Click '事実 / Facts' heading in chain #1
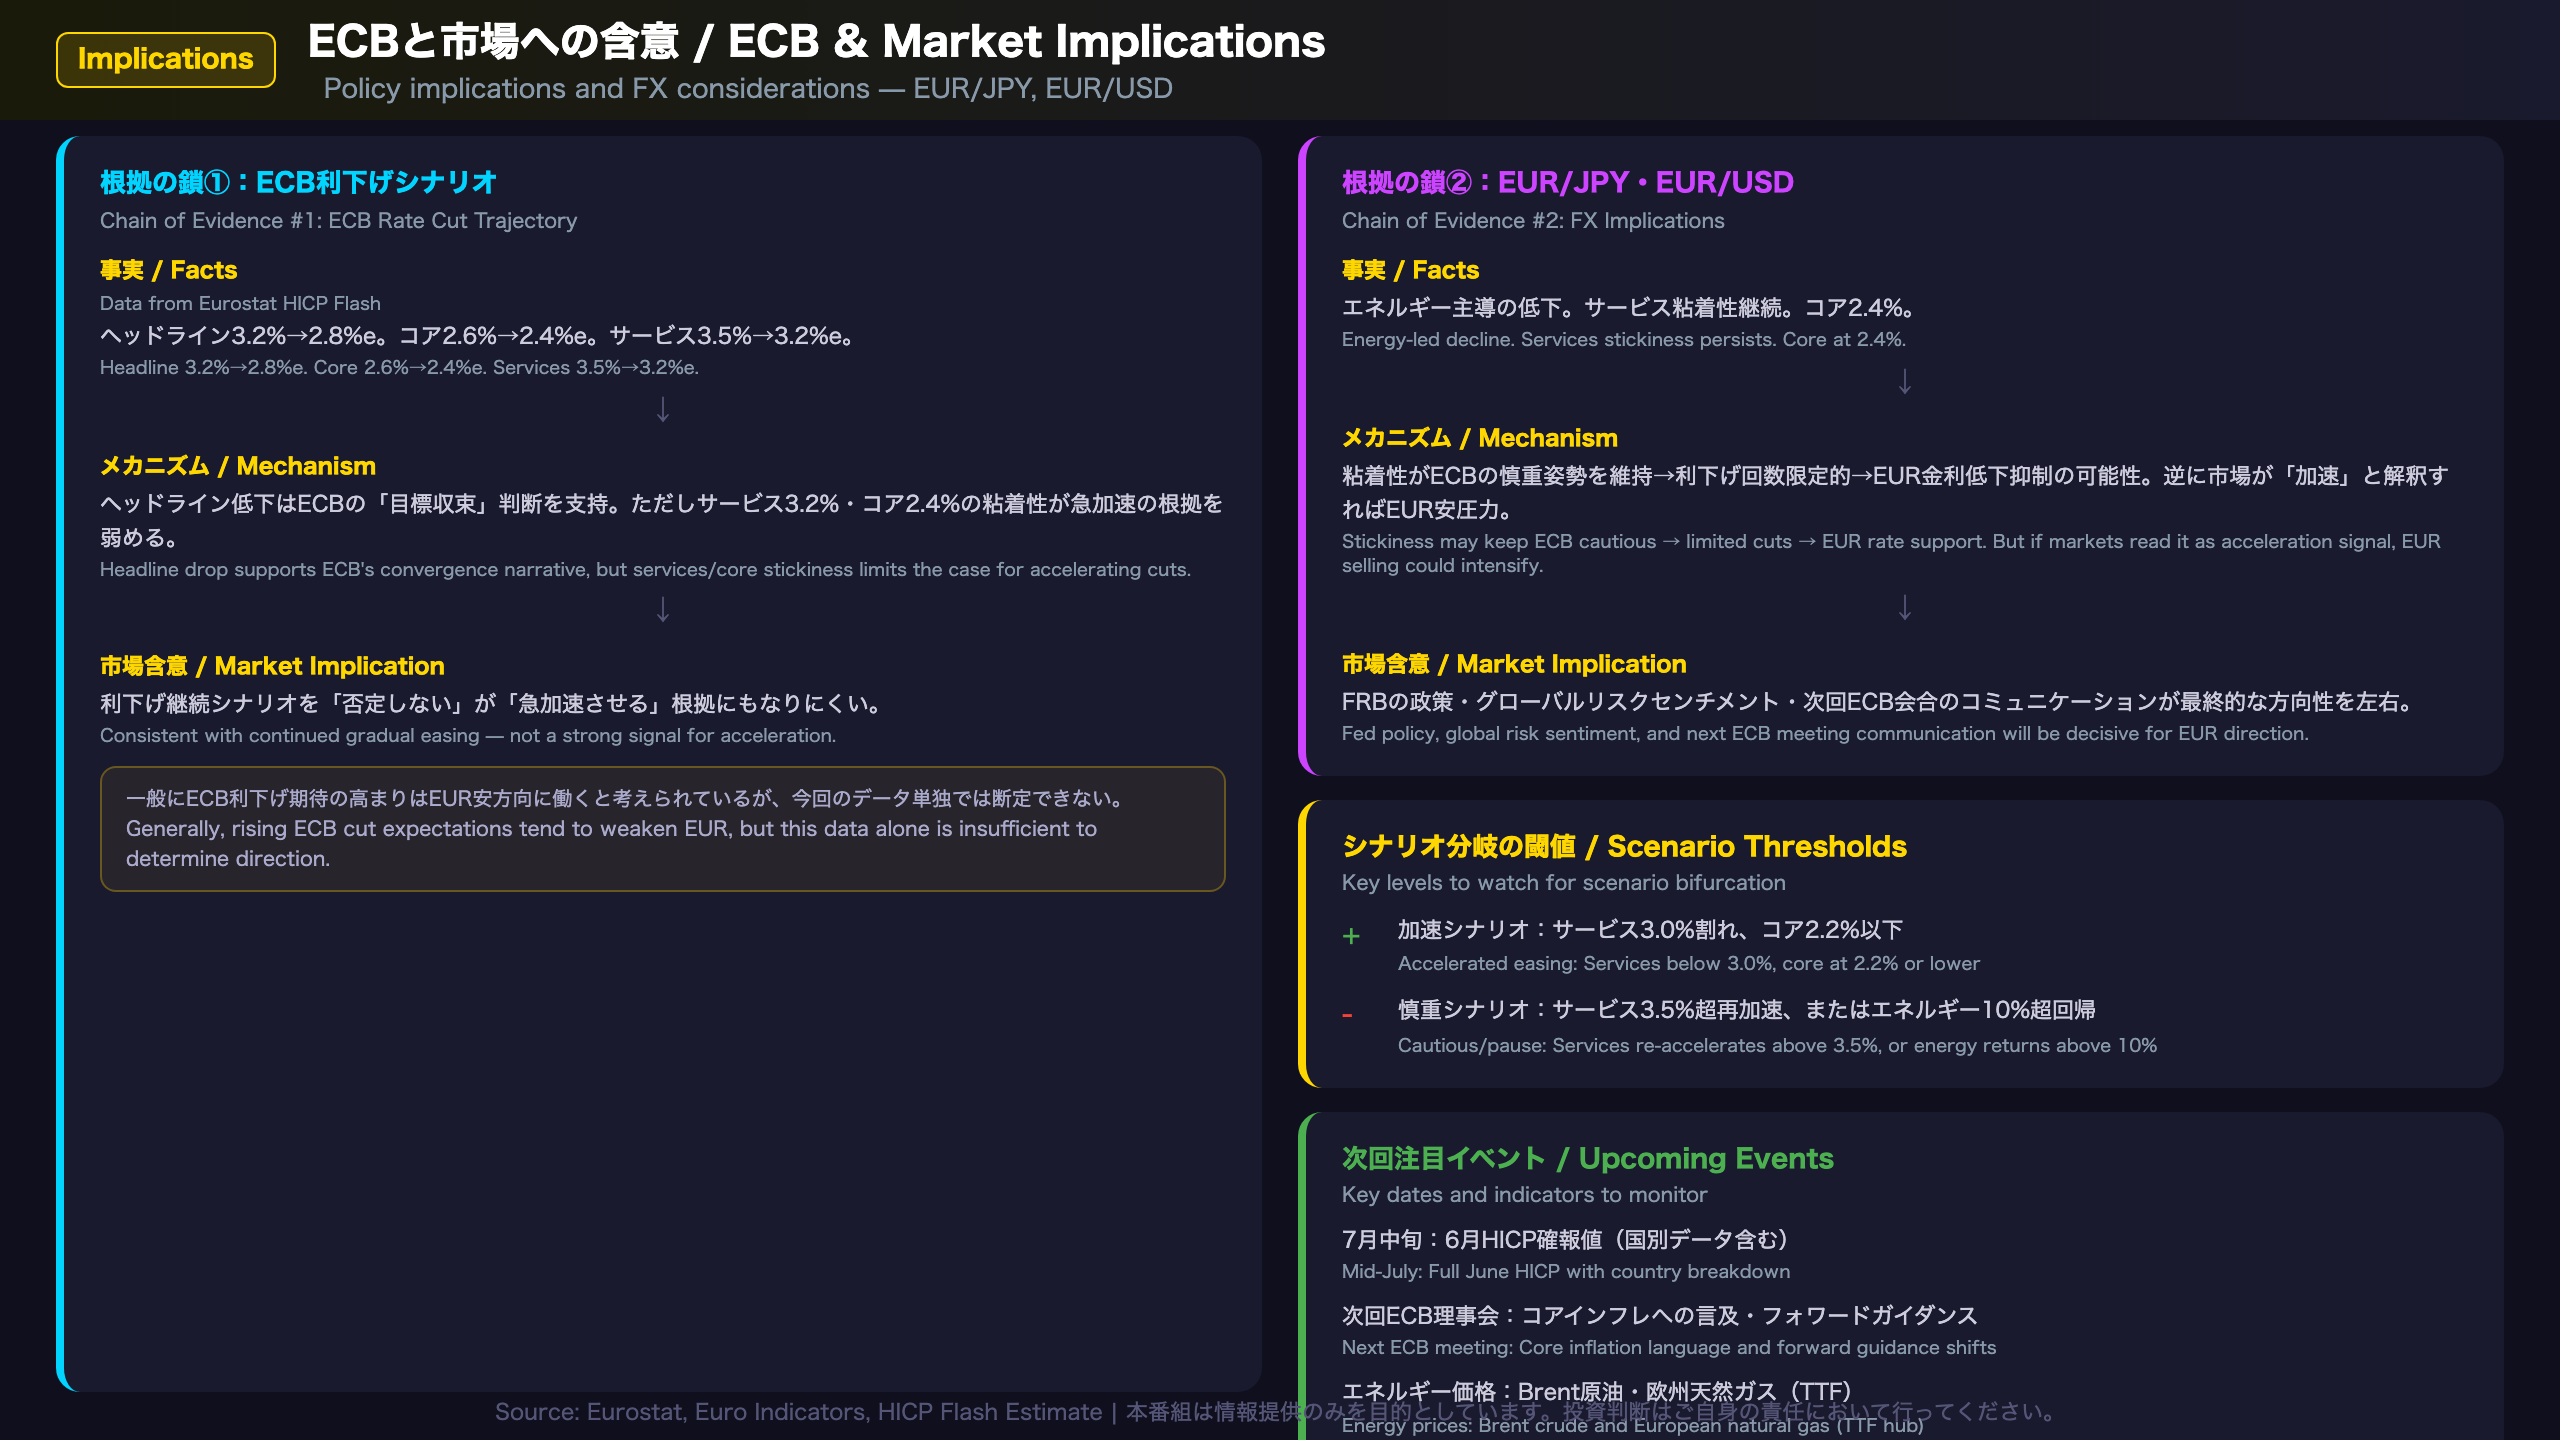Image resolution: width=2560 pixels, height=1440 pixels. [168, 270]
